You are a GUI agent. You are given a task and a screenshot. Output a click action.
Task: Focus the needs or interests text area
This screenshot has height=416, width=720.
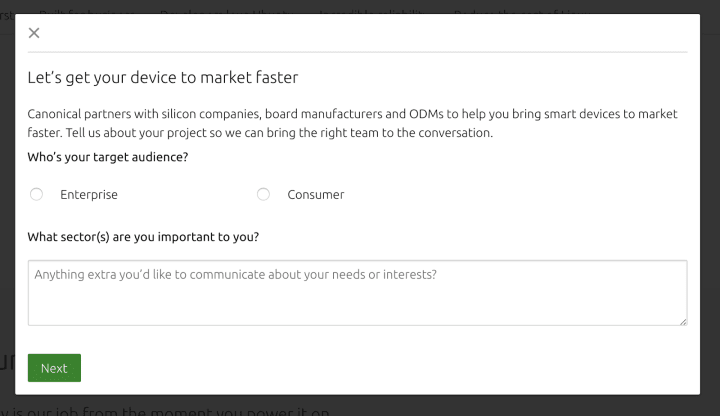[x=357, y=298]
